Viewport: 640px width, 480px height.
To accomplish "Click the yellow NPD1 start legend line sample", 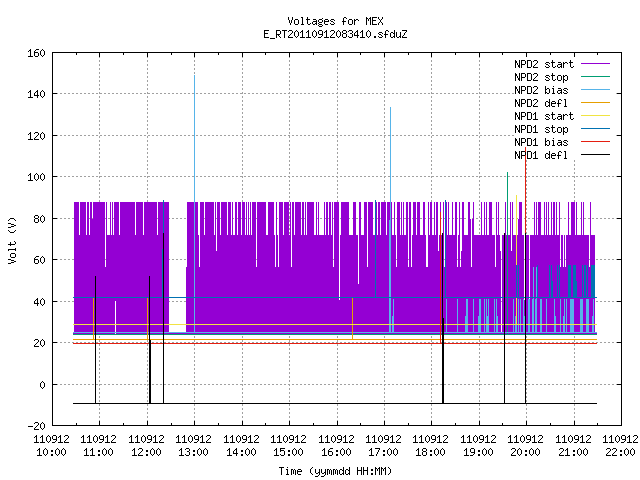I will [595, 116].
